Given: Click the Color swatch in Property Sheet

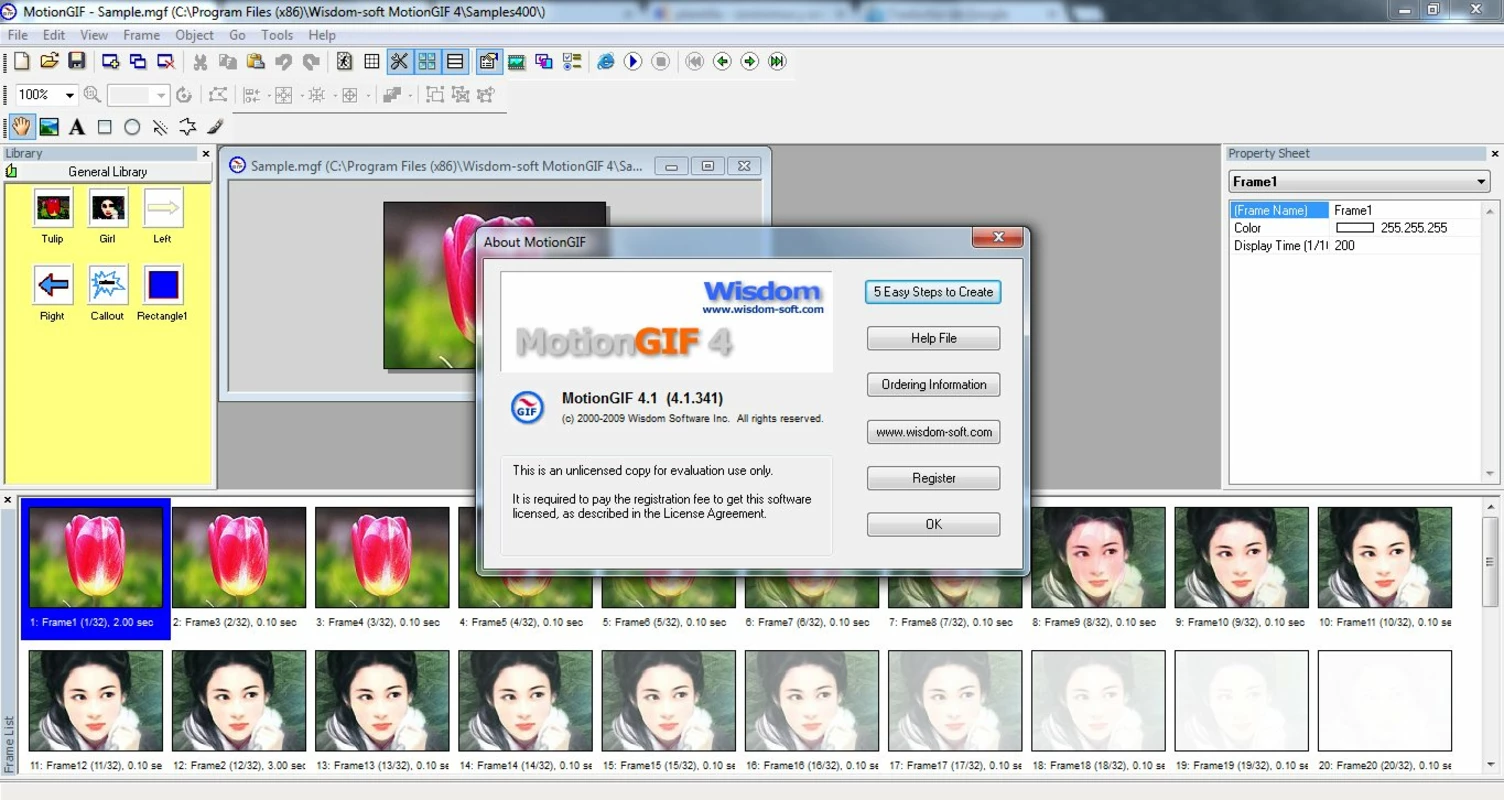Looking at the screenshot, I should [1355, 228].
